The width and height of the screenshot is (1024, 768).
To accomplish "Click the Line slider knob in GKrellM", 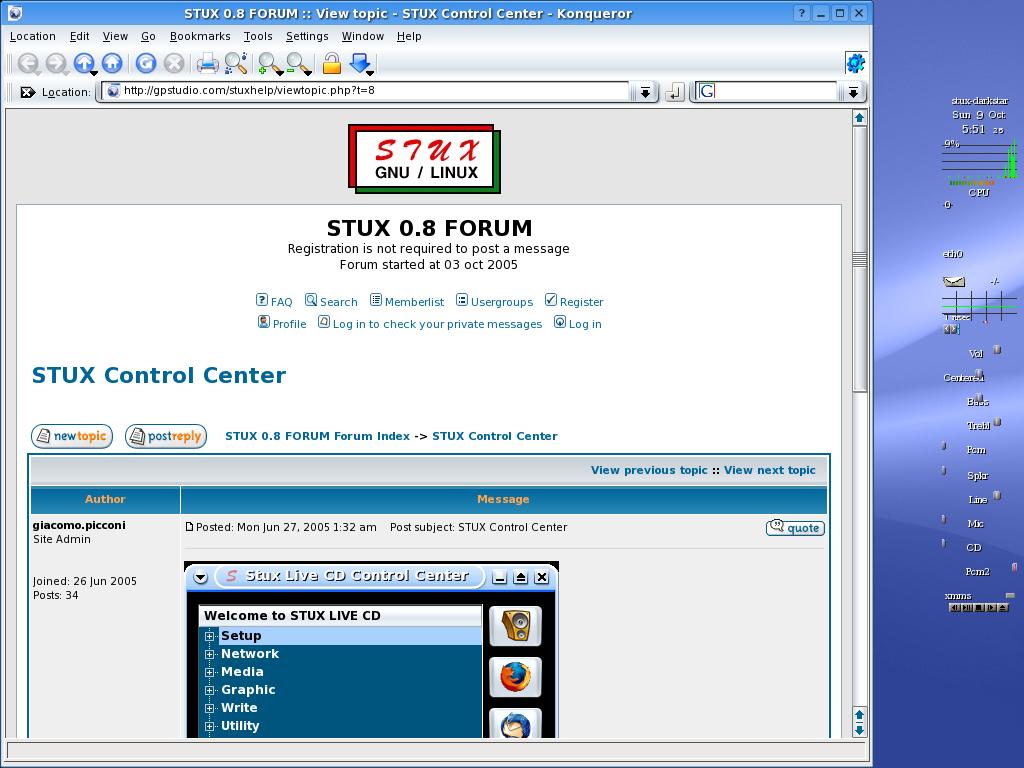I will click(997, 496).
